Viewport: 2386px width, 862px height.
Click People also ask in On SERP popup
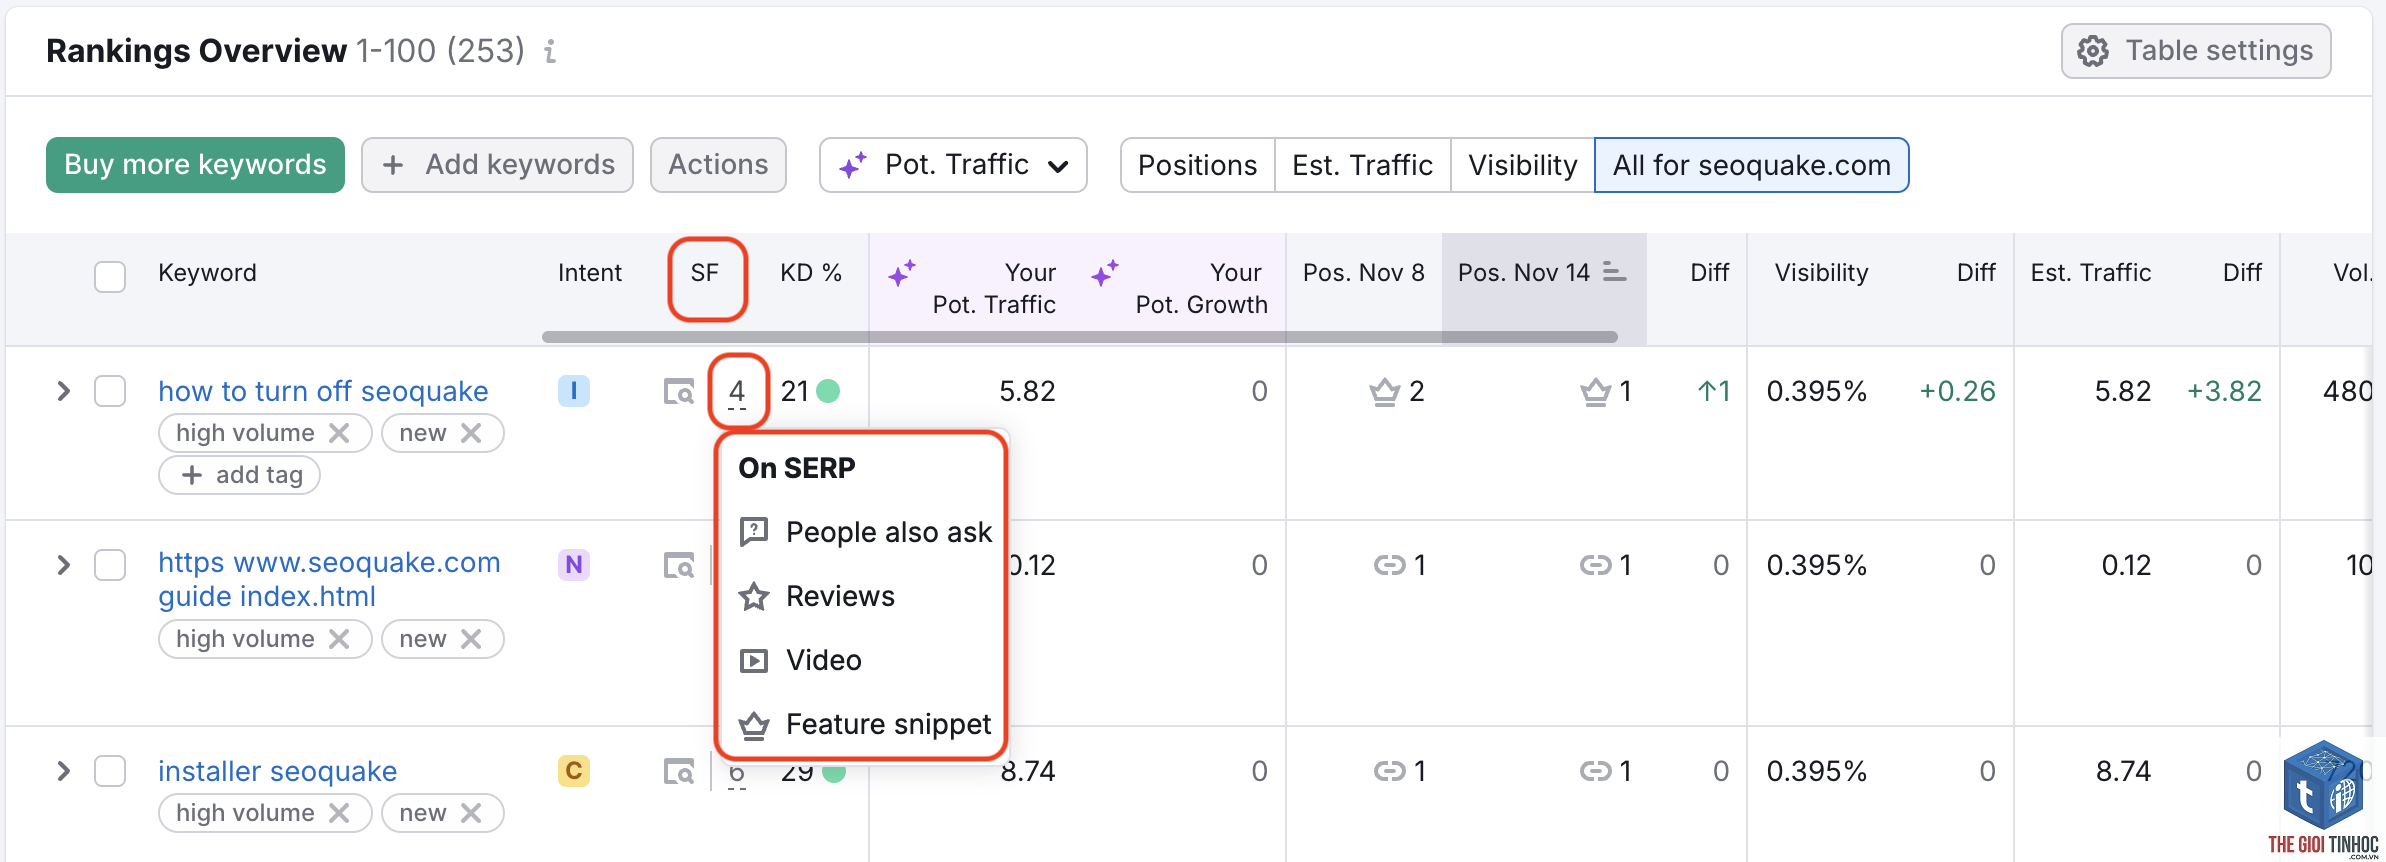click(x=865, y=532)
